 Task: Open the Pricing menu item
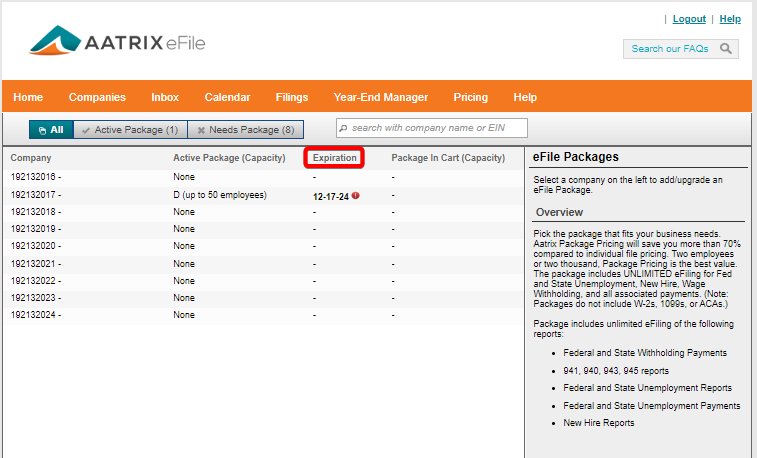point(471,97)
